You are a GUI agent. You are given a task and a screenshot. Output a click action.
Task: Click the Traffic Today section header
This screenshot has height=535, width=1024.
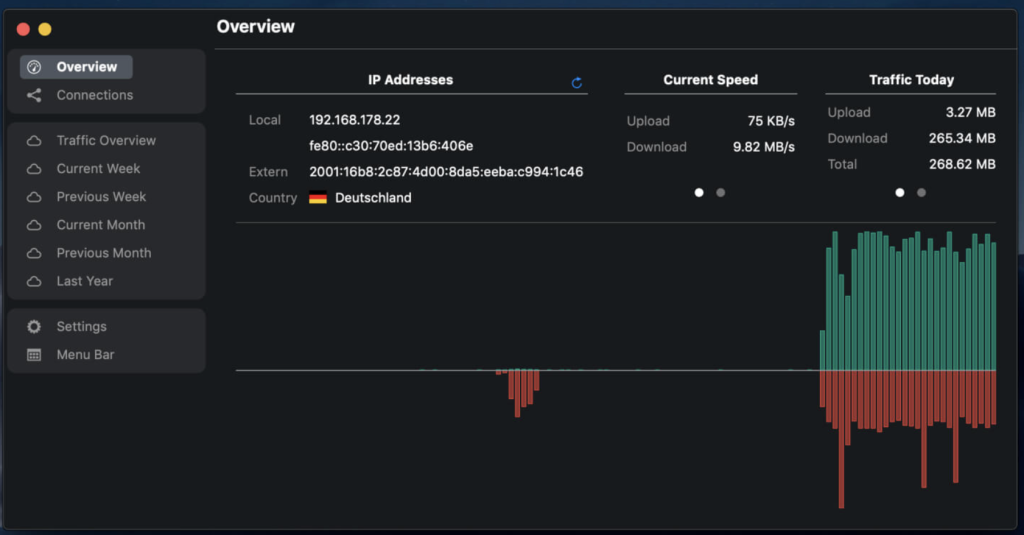[911, 80]
